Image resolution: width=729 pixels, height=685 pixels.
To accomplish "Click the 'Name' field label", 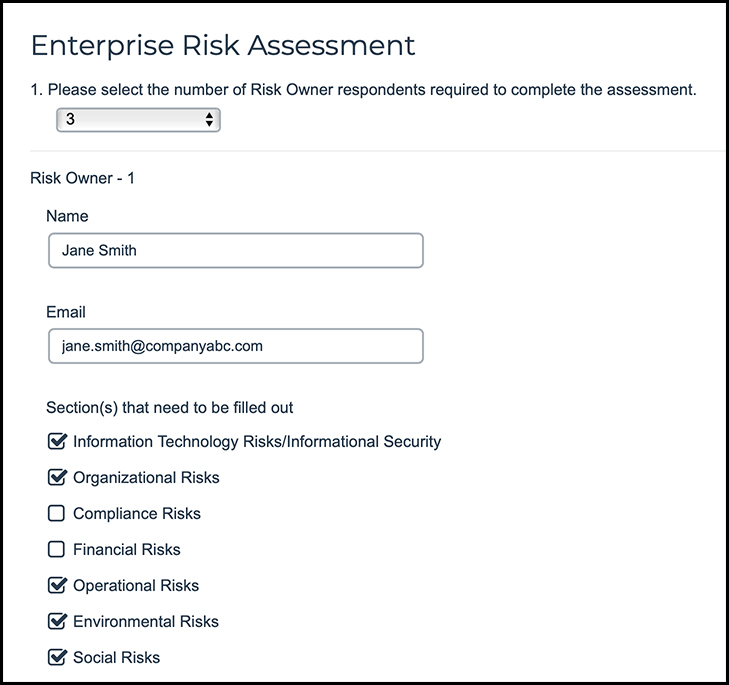I will click(x=67, y=216).
